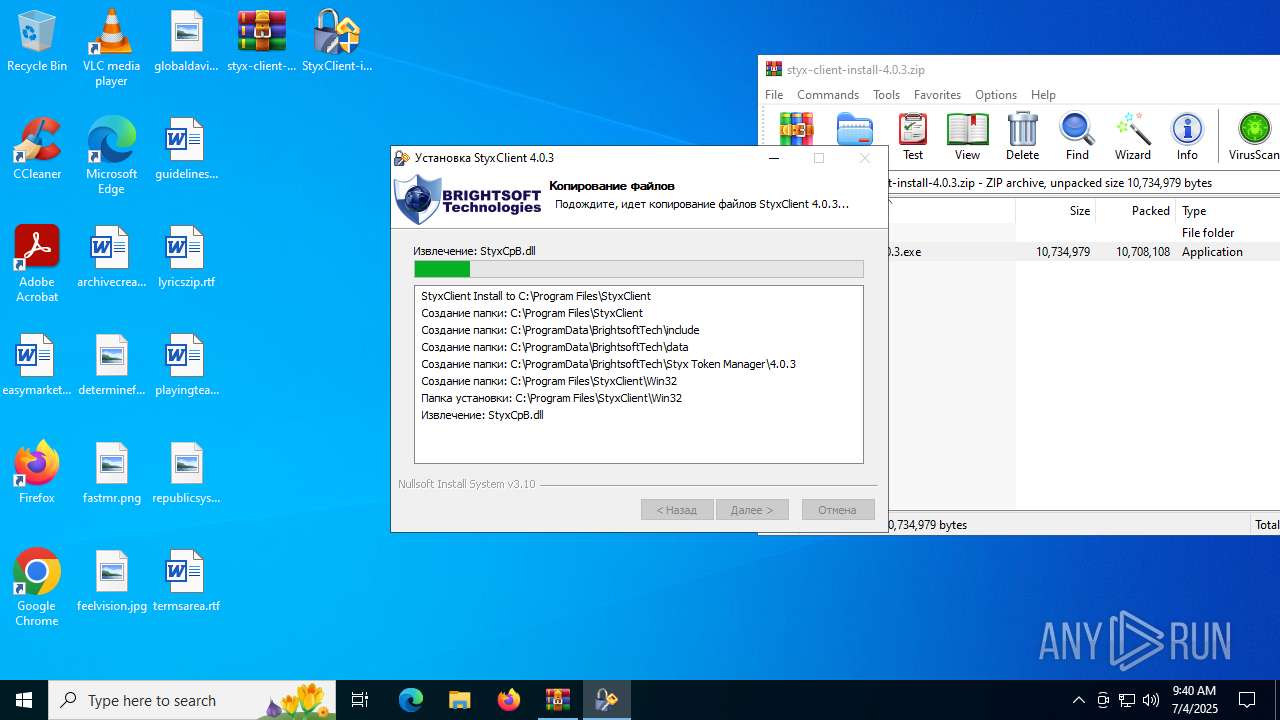The image size is (1280, 720).
Task: Click the Extract To folder icon in WinRAR
Action: point(854,130)
